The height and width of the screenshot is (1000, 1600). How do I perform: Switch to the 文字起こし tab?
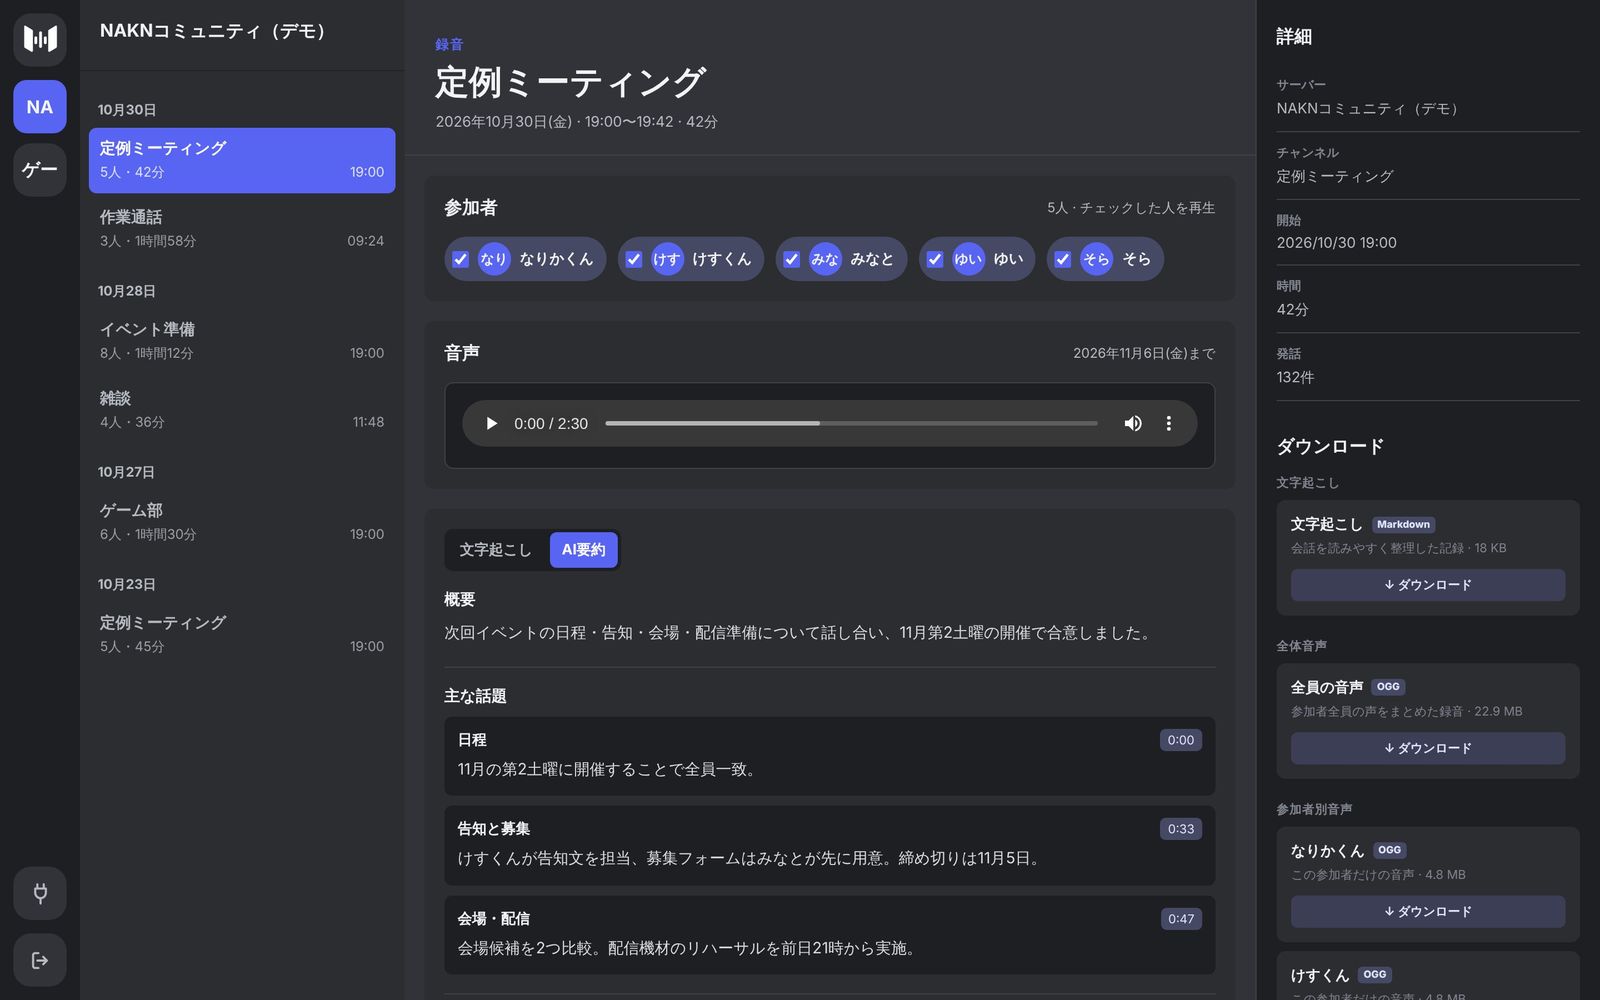[496, 550]
